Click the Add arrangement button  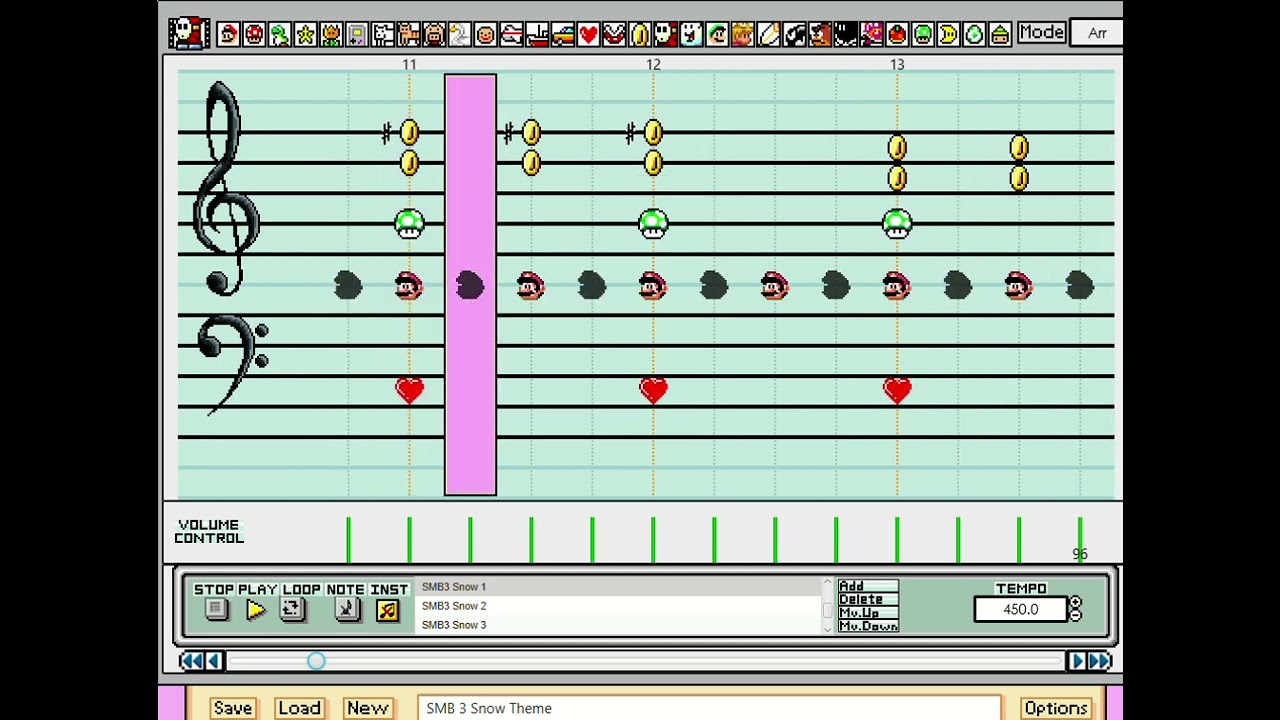868,586
